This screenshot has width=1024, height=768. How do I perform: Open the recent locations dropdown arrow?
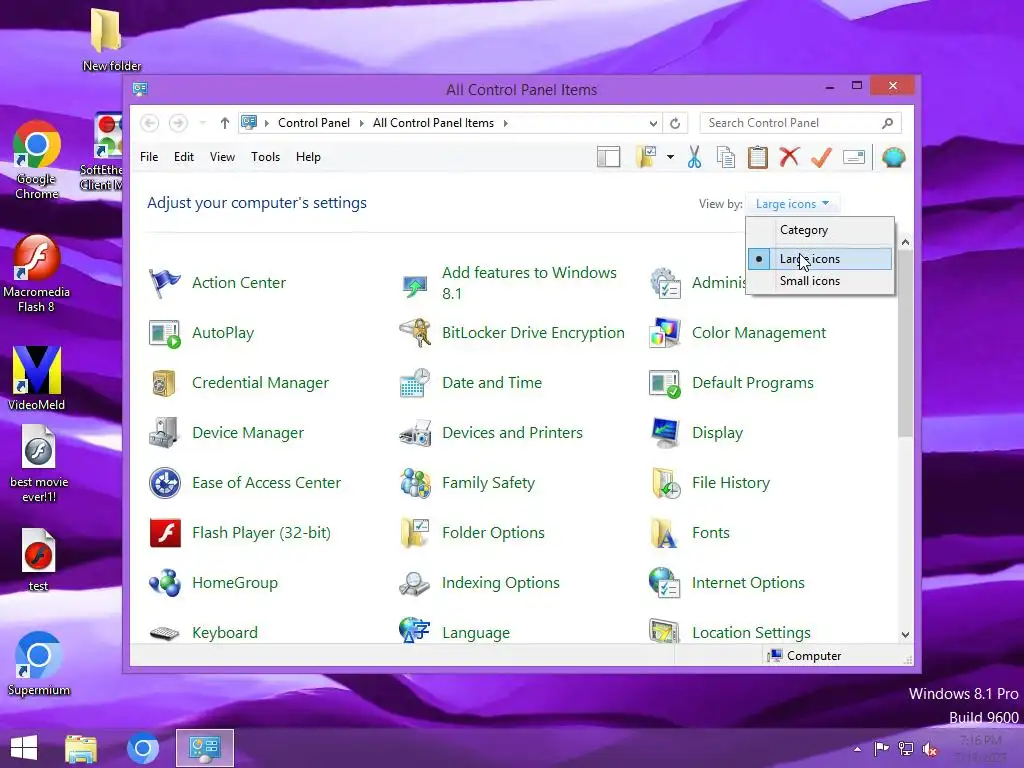coord(202,123)
